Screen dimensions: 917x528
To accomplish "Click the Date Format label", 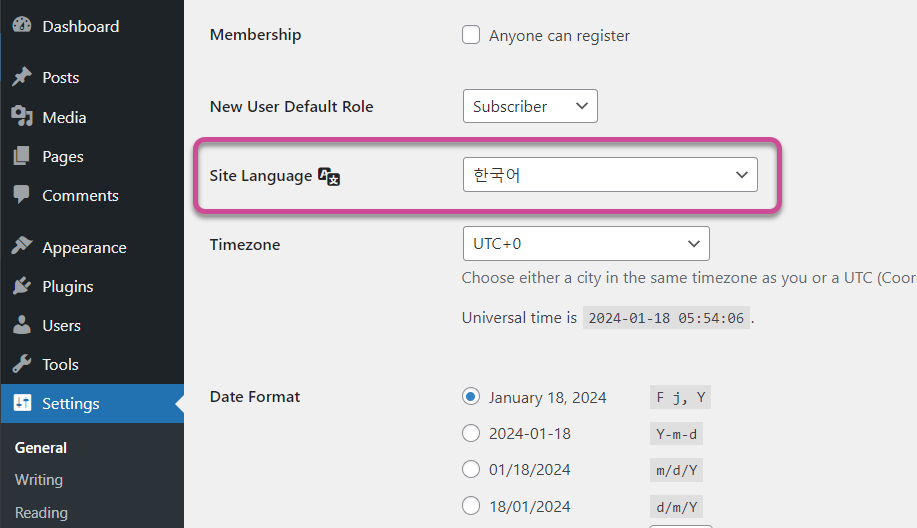I will pyautogui.click(x=255, y=396).
